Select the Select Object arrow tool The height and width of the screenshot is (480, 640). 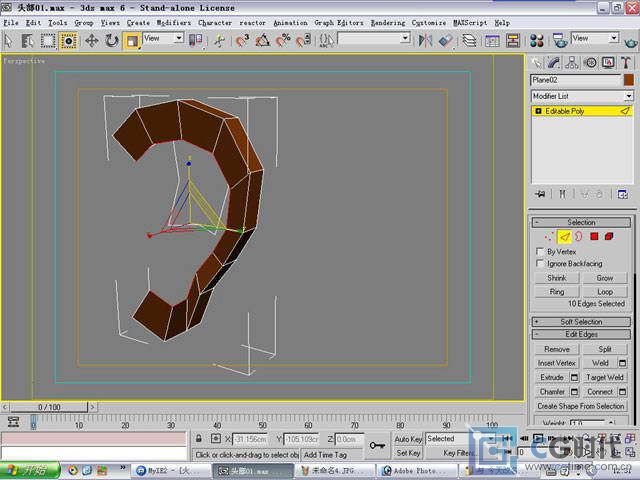pyautogui.click(x=8, y=40)
